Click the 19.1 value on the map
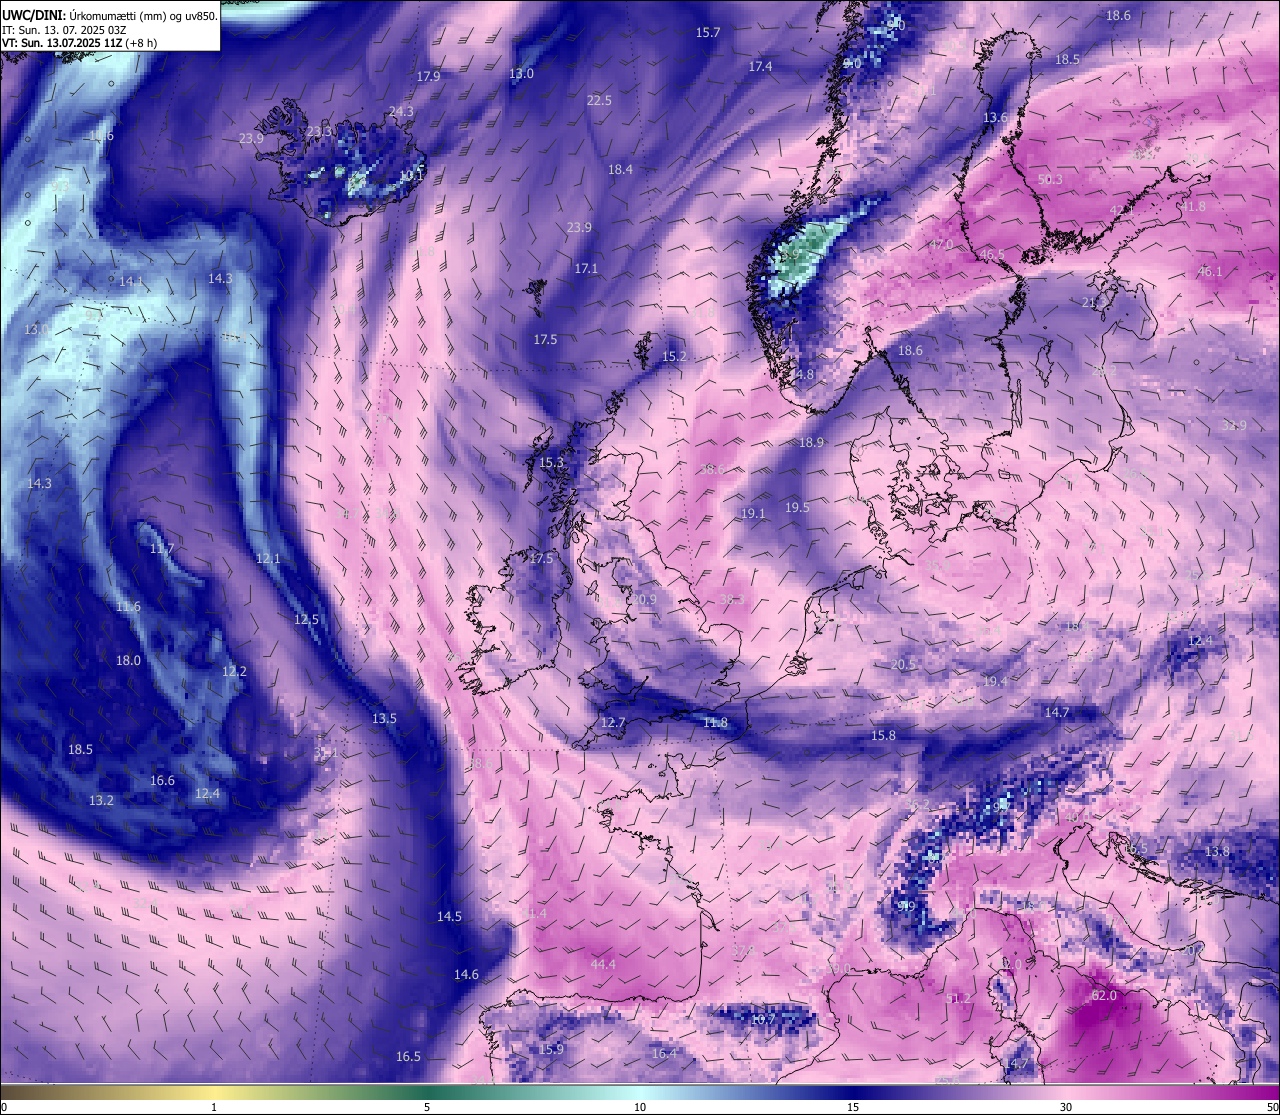This screenshot has height=1115, width=1280. (753, 514)
